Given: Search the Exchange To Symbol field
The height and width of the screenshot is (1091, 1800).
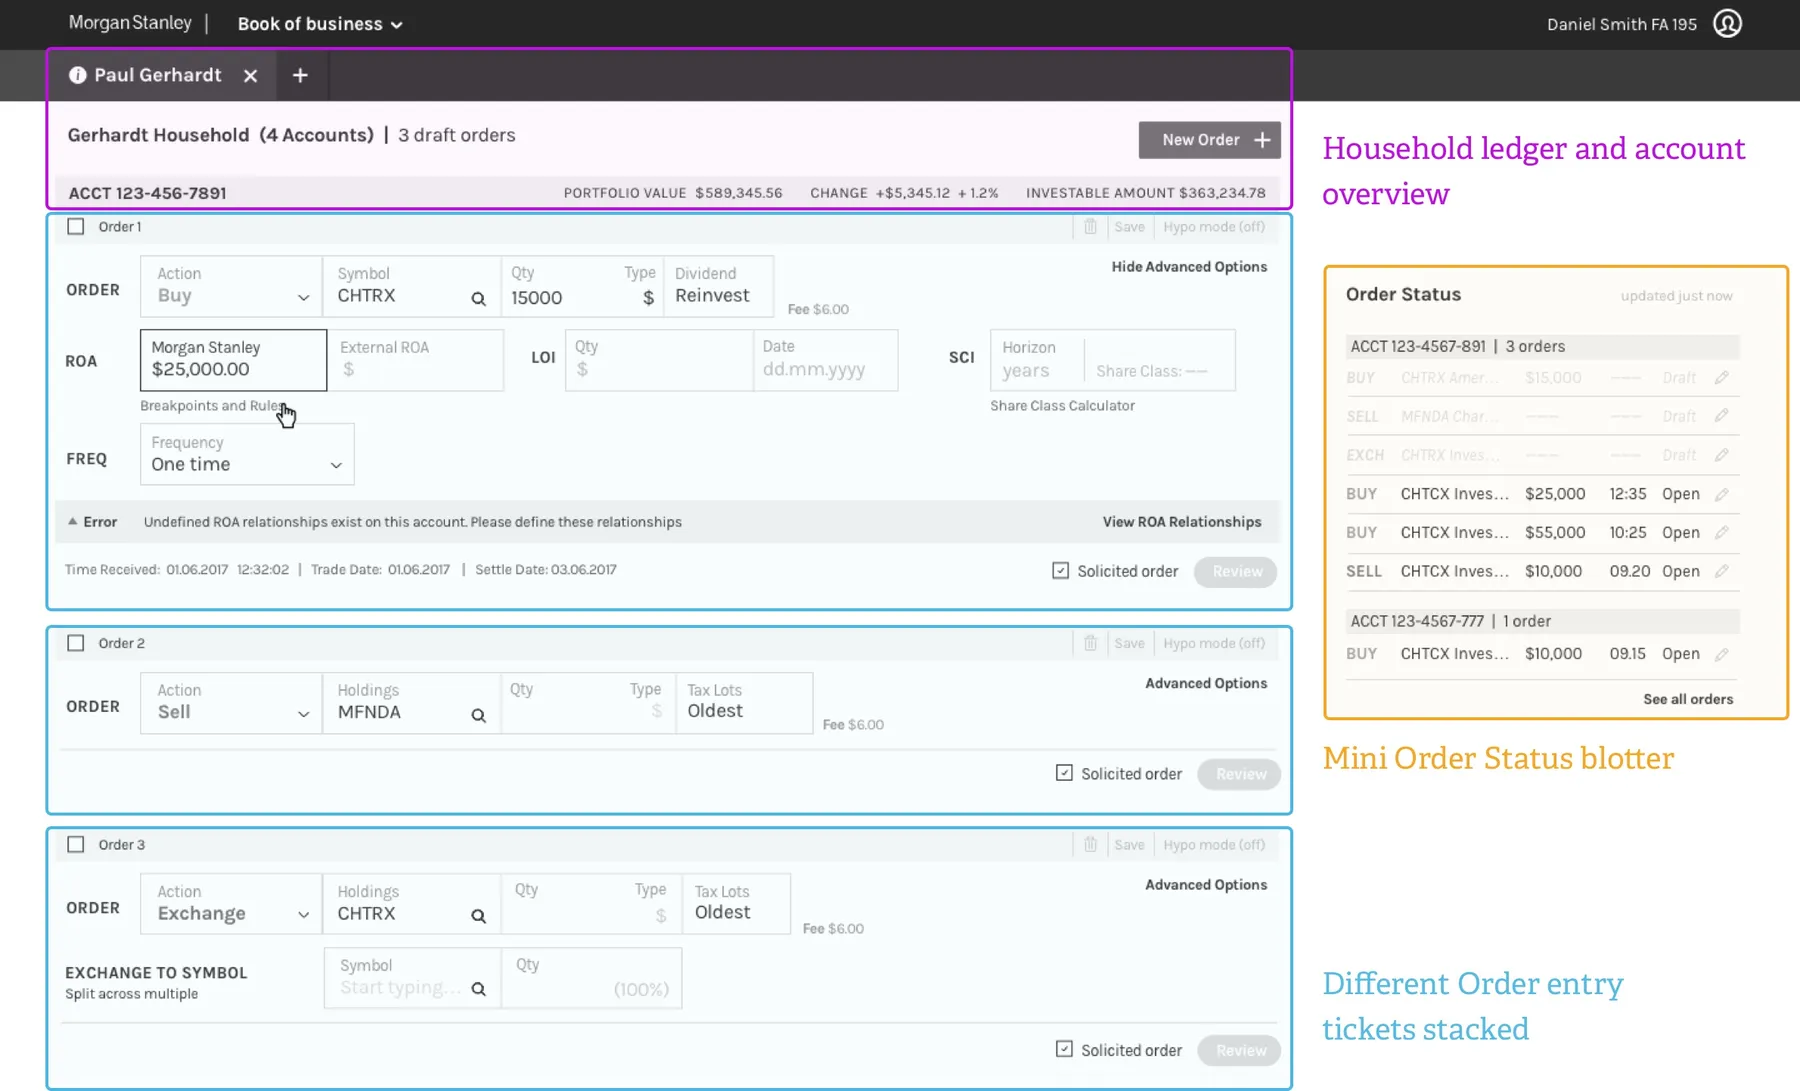Looking at the screenshot, I should 478,989.
